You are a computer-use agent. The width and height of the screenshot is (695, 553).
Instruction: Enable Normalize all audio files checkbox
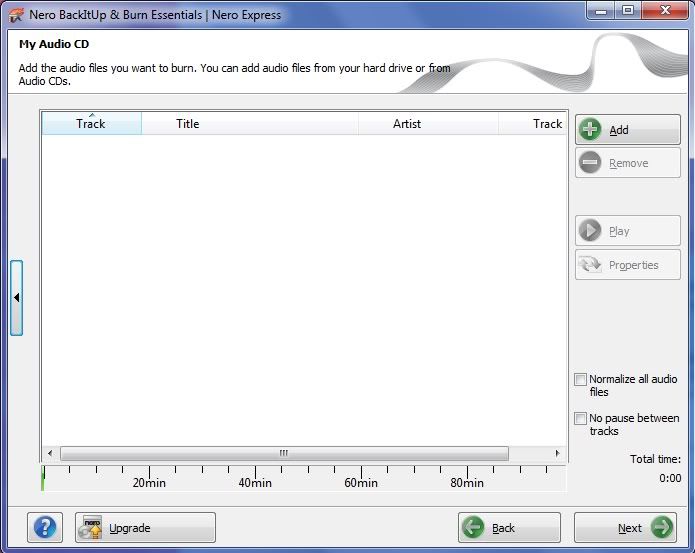tap(580, 379)
